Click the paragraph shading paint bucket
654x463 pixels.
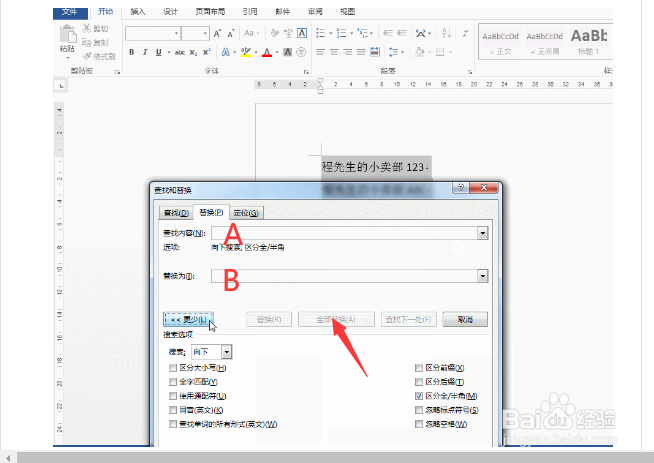pos(420,52)
